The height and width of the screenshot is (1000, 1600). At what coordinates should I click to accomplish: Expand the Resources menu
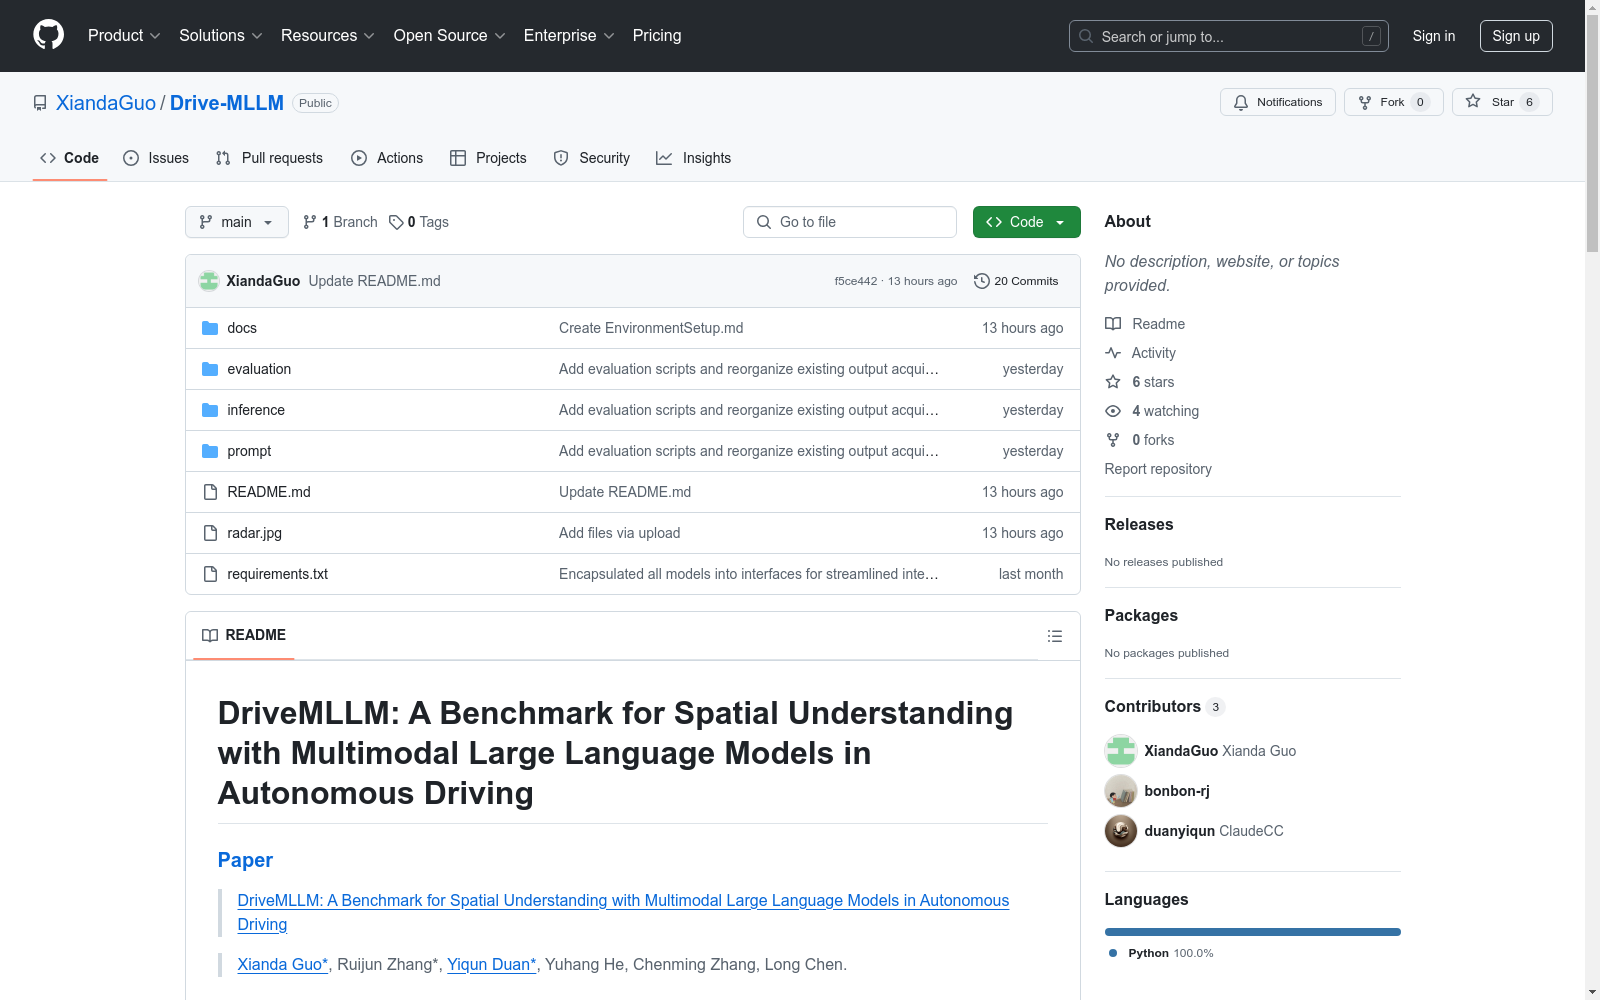328,36
